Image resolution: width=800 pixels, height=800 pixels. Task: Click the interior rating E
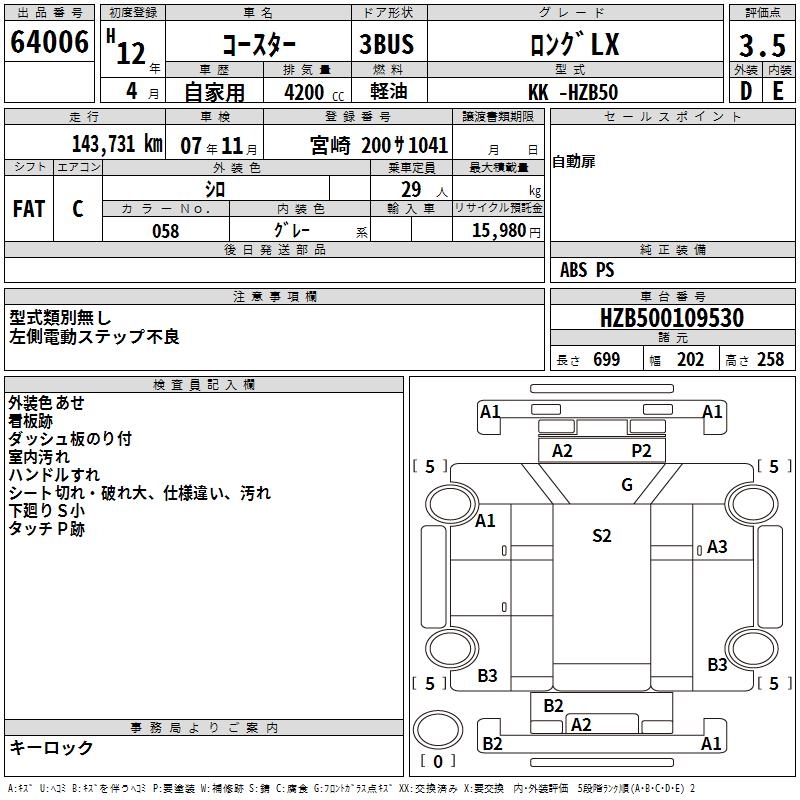(x=778, y=91)
